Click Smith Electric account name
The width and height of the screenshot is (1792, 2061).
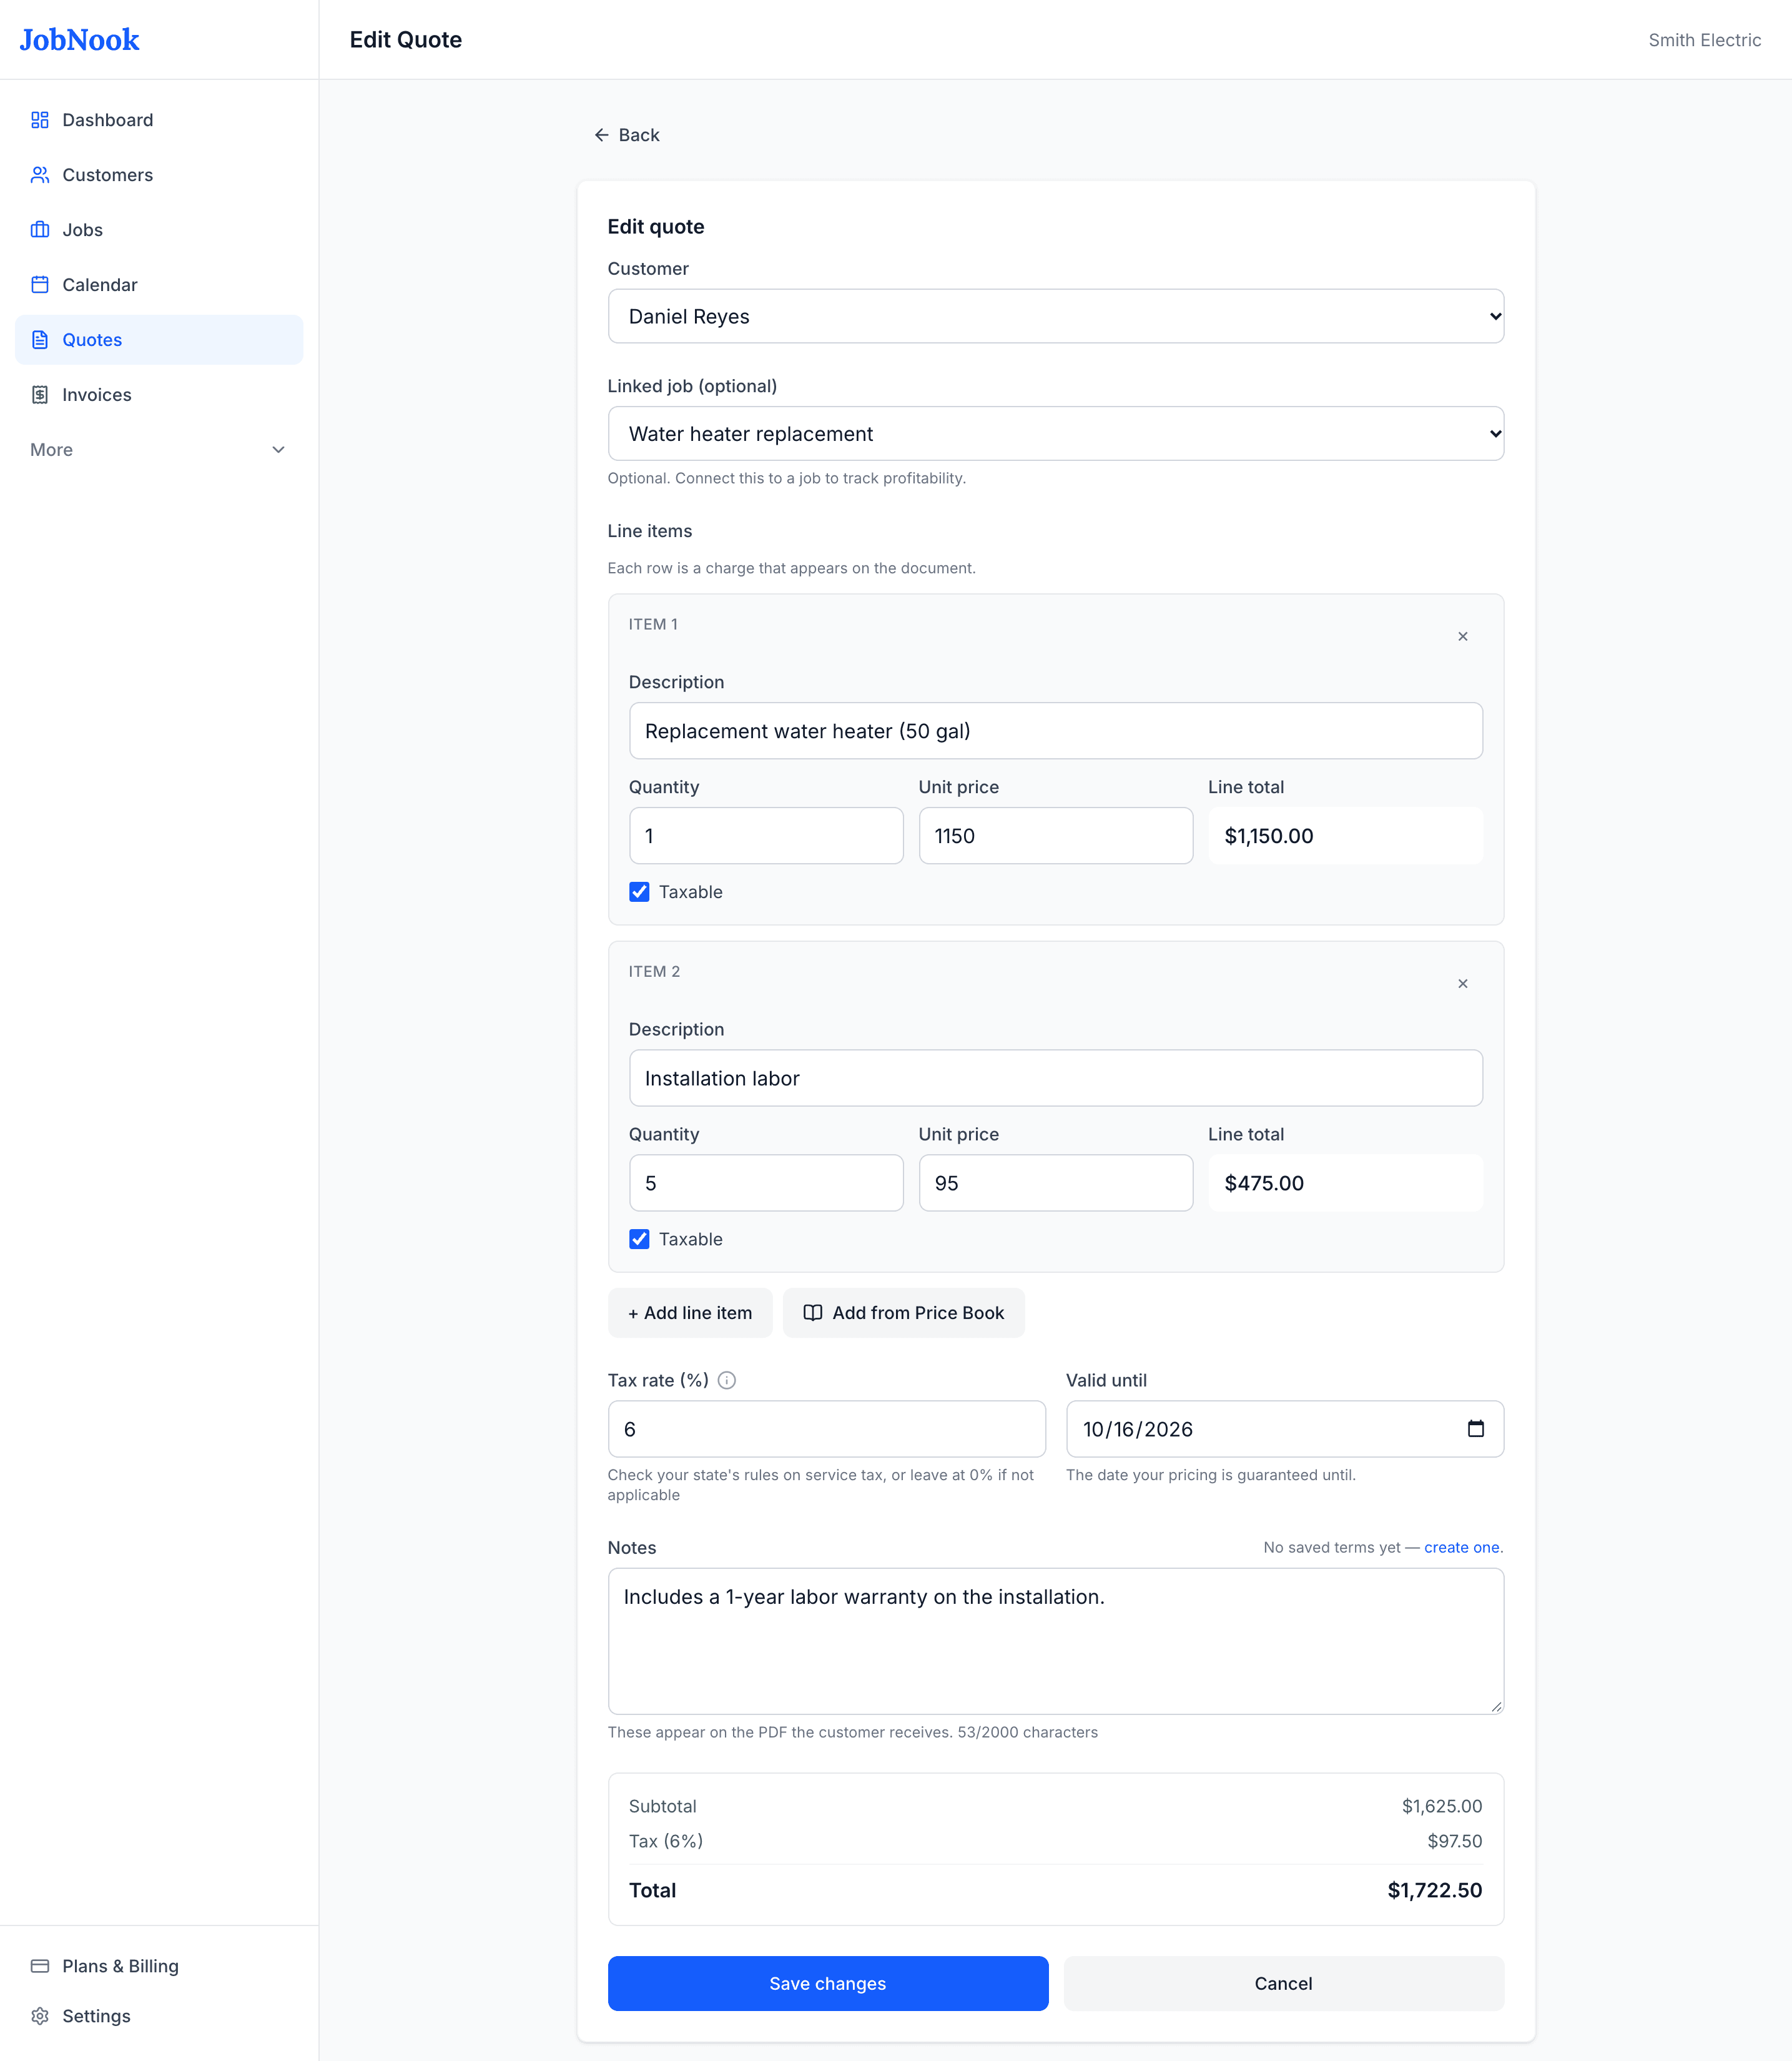pos(1704,40)
